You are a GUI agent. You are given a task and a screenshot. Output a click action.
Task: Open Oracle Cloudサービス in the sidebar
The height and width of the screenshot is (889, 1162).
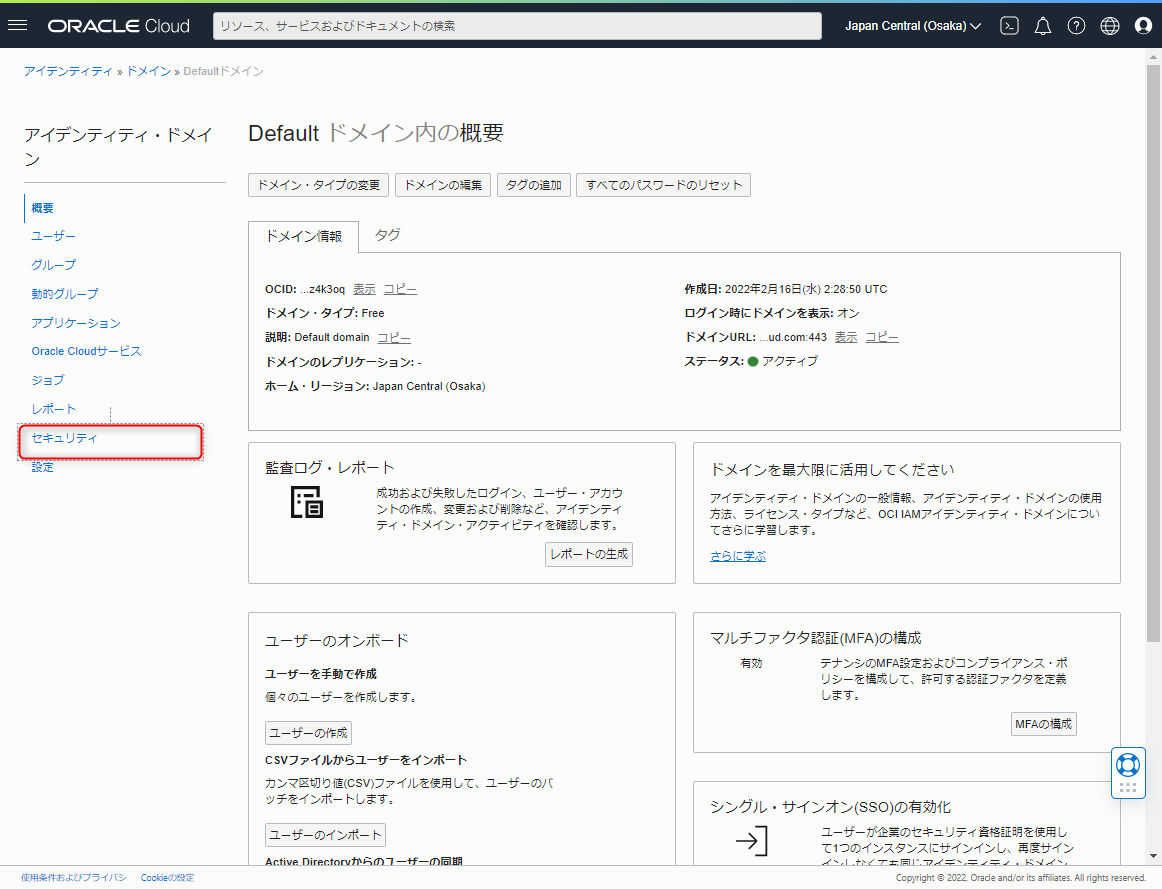[x=86, y=351]
